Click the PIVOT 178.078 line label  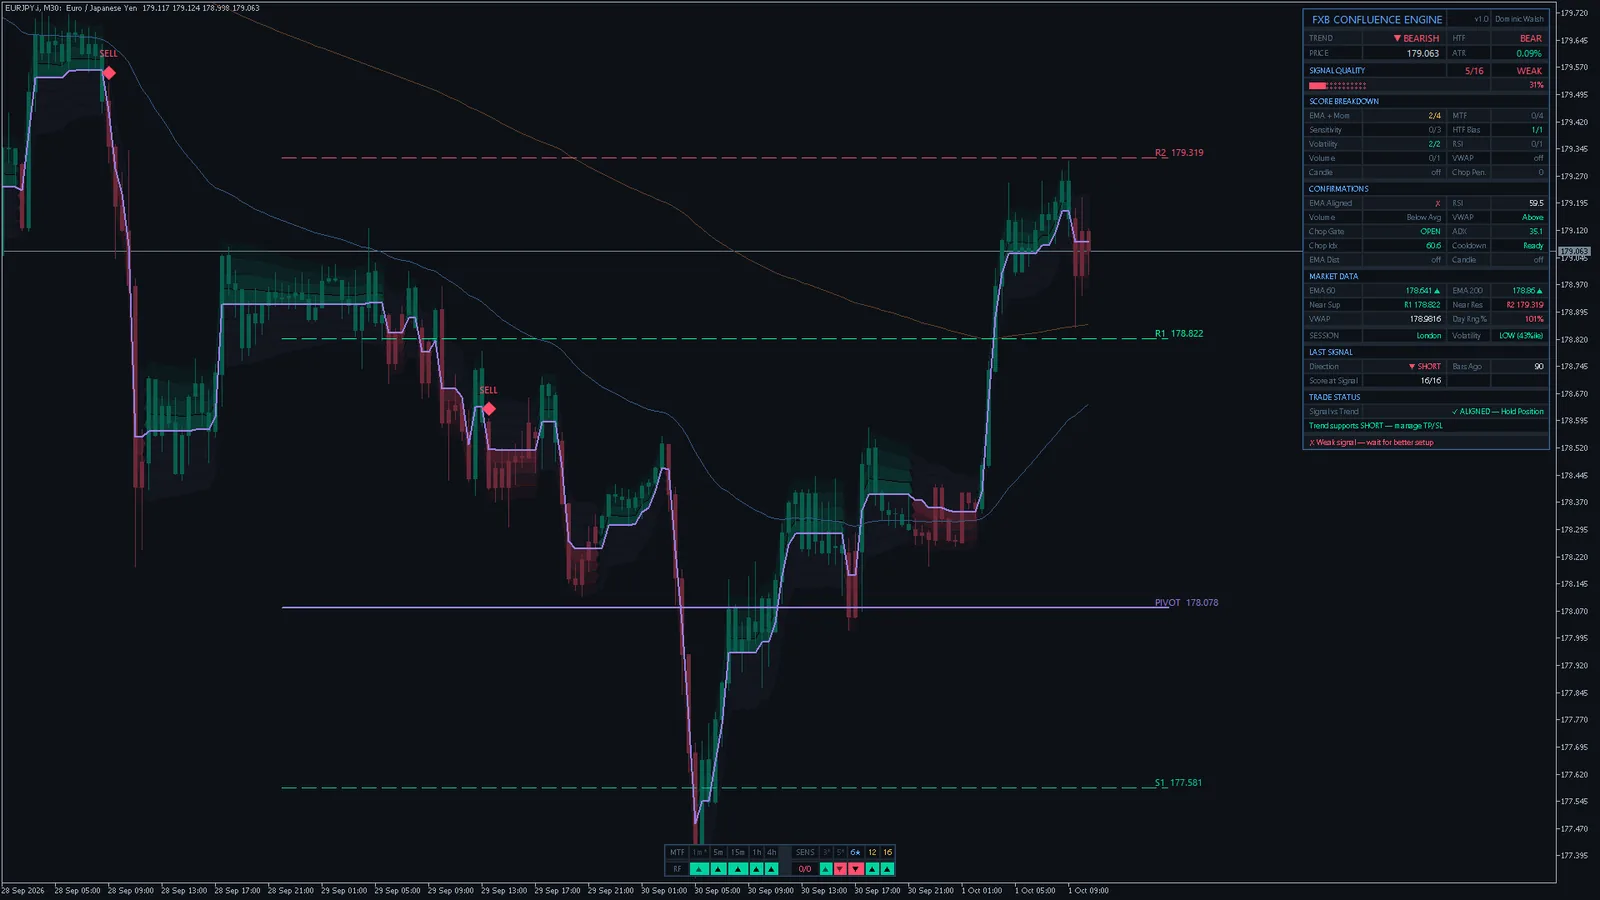tap(1186, 603)
